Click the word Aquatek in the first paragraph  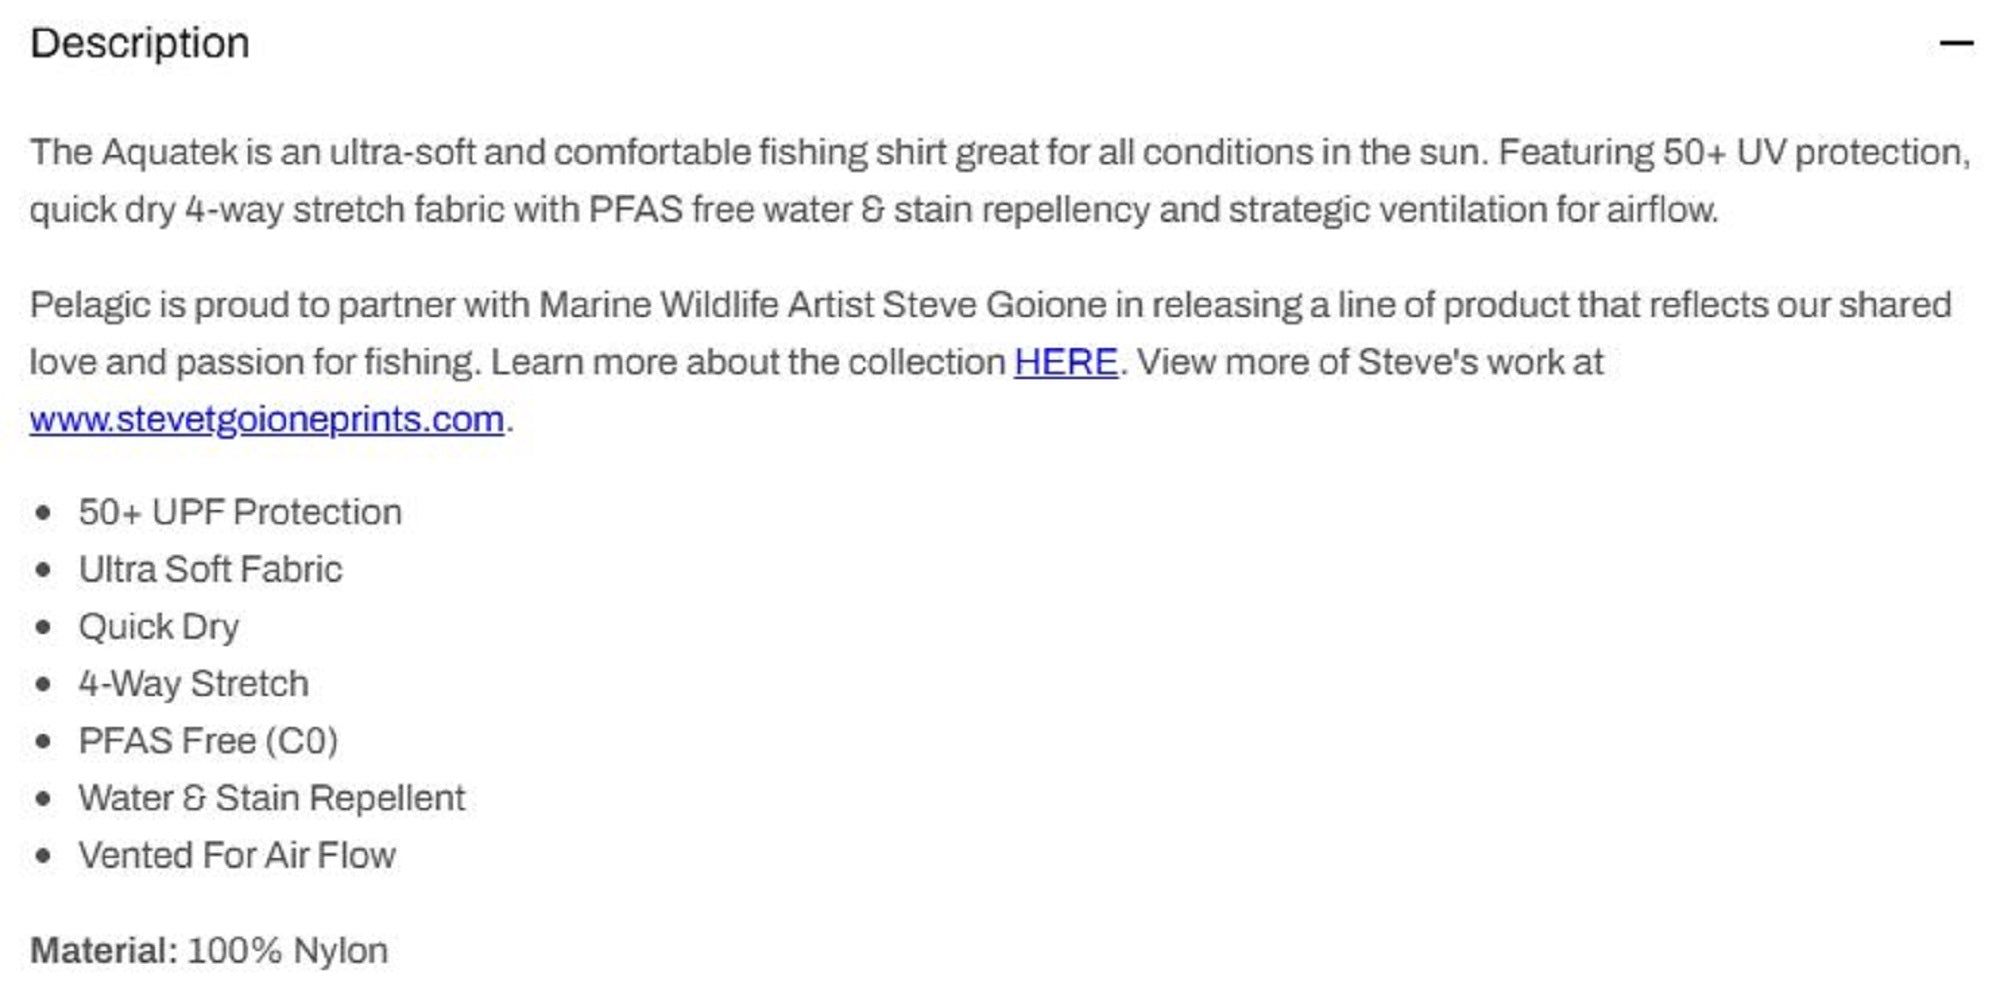coord(170,153)
